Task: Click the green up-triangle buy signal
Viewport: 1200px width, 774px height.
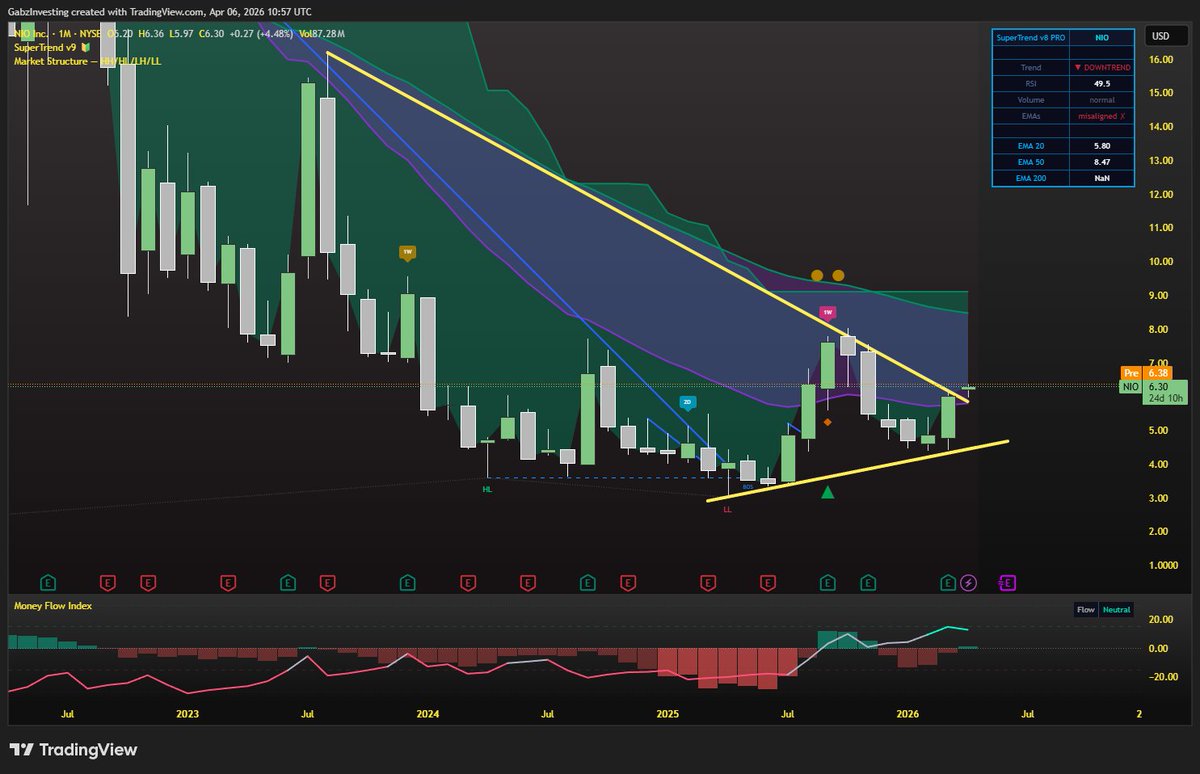Action: click(827, 492)
